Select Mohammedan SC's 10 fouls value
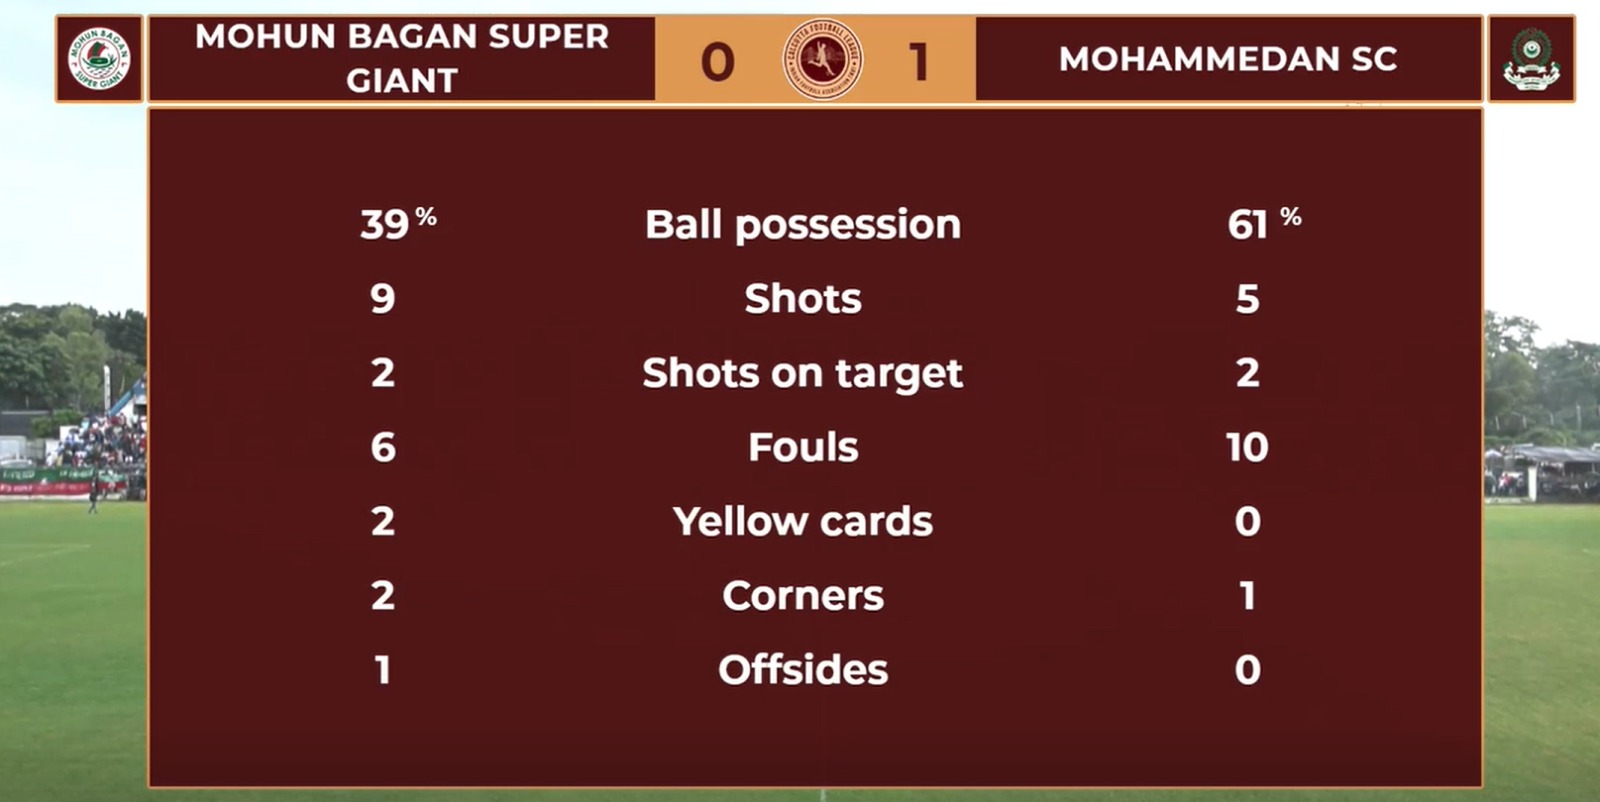Viewport: 1600px width, 802px height. point(1247,447)
